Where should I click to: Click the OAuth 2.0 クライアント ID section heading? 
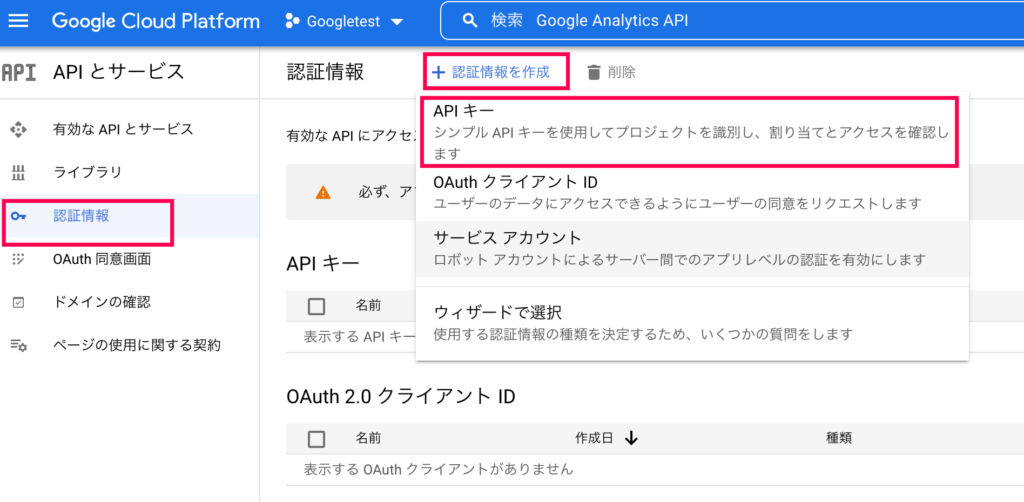[x=401, y=396]
